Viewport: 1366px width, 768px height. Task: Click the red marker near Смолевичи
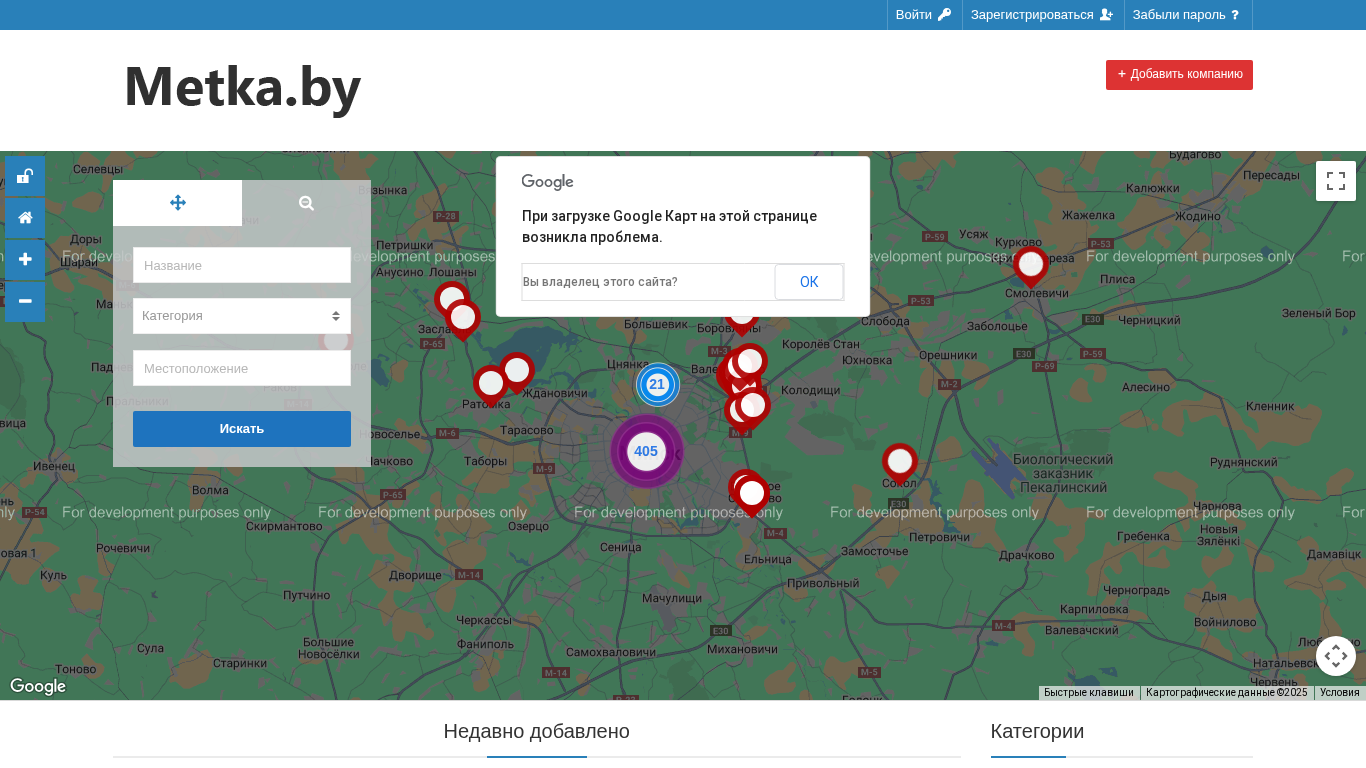(1031, 267)
